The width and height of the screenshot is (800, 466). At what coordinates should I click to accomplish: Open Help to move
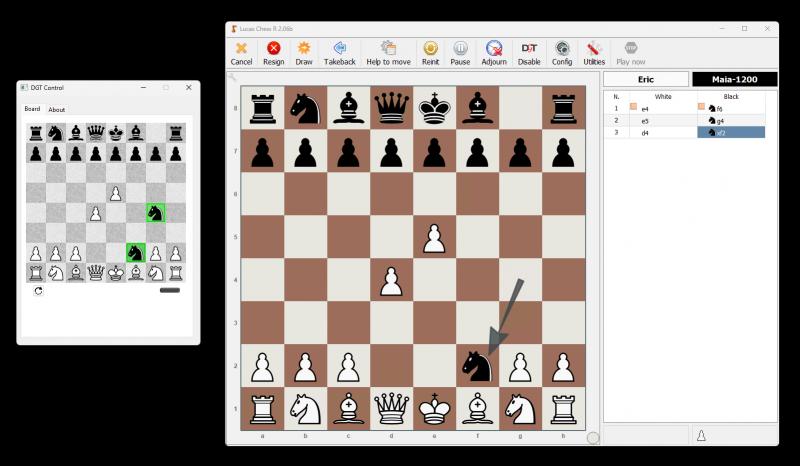click(x=388, y=52)
